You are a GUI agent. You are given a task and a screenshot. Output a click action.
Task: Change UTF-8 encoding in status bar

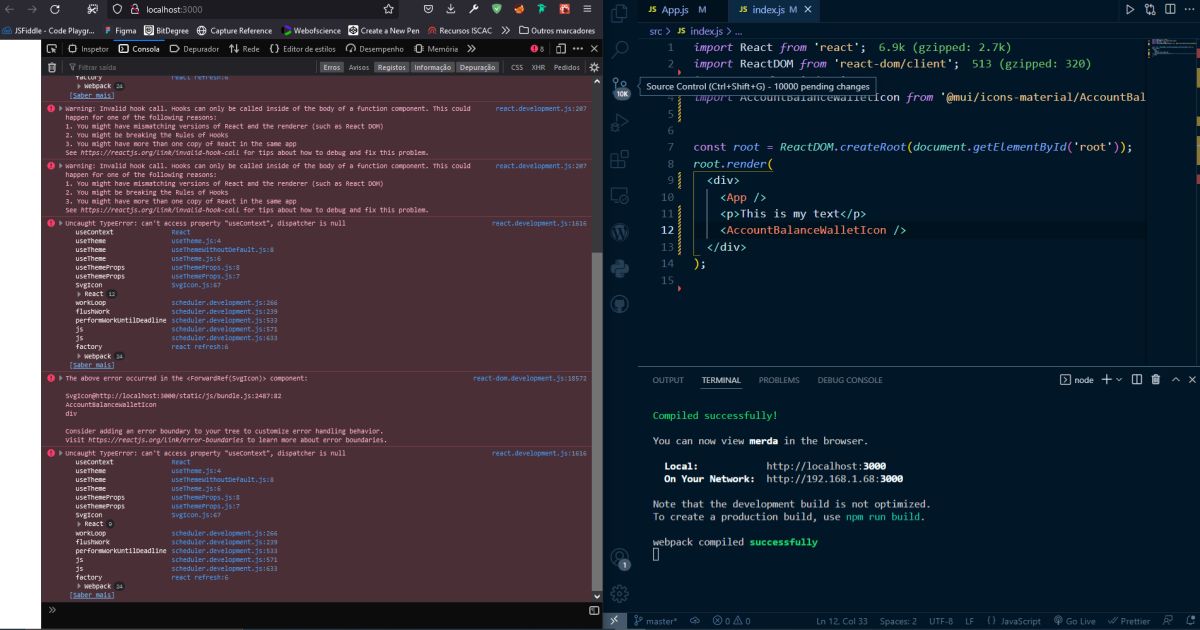pos(940,621)
